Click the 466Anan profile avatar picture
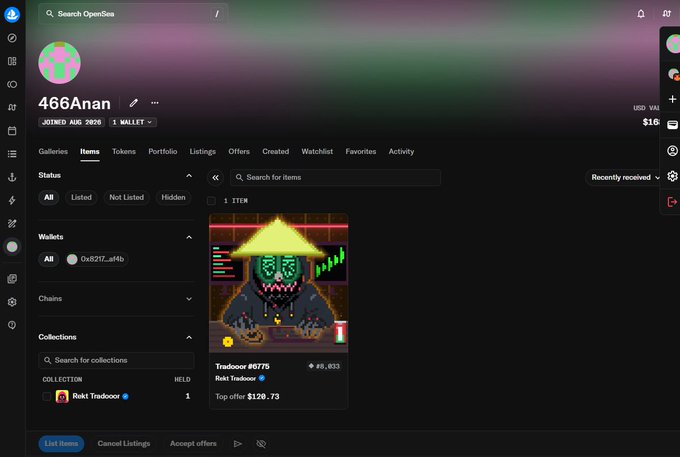The image size is (680, 457). [59, 63]
